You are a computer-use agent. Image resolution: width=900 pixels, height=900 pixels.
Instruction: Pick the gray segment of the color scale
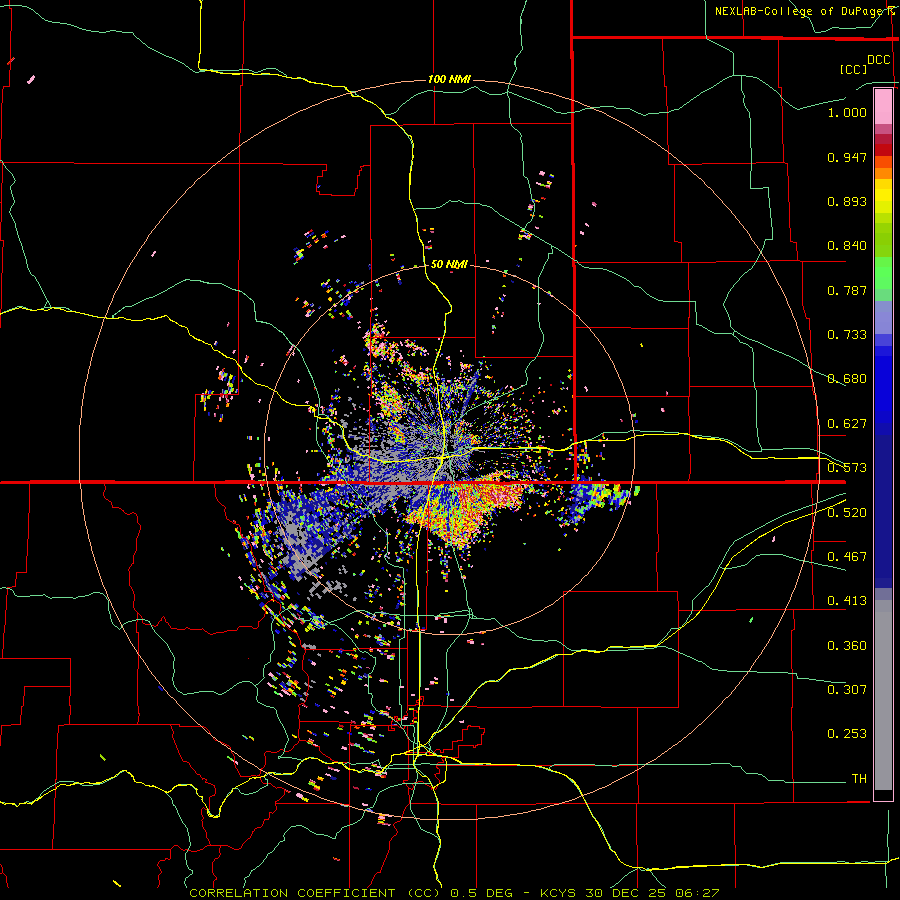pyautogui.click(x=883, y=695)
